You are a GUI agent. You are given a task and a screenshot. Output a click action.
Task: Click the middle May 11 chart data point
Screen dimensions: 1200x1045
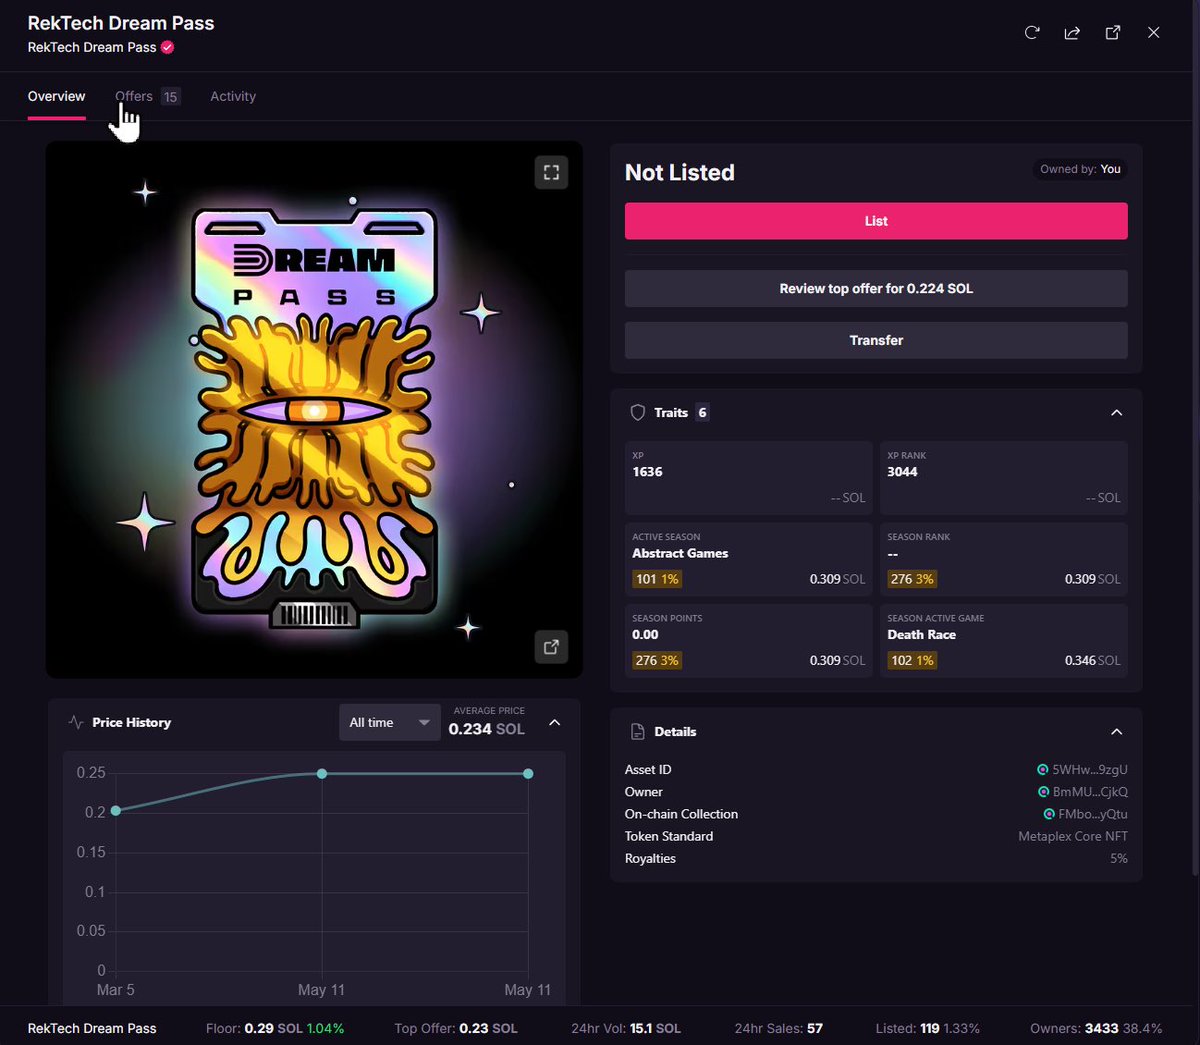(322, 773)
